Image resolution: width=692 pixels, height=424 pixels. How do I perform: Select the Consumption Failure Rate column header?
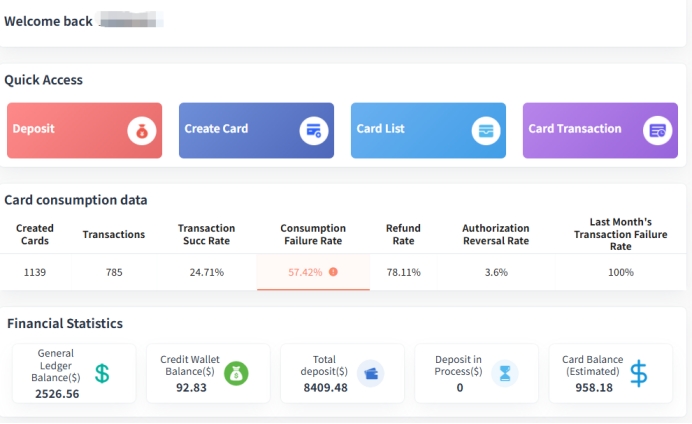[x=313, y=234]
